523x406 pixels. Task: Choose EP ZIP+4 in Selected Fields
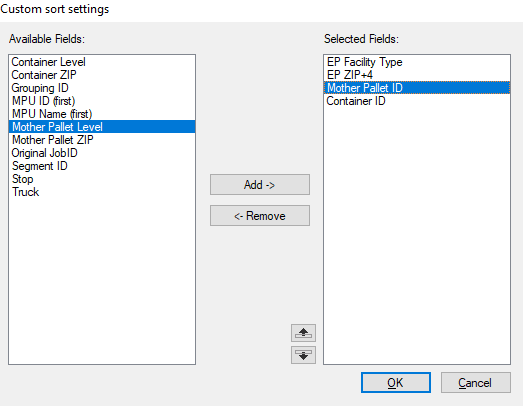pos(417,75)
